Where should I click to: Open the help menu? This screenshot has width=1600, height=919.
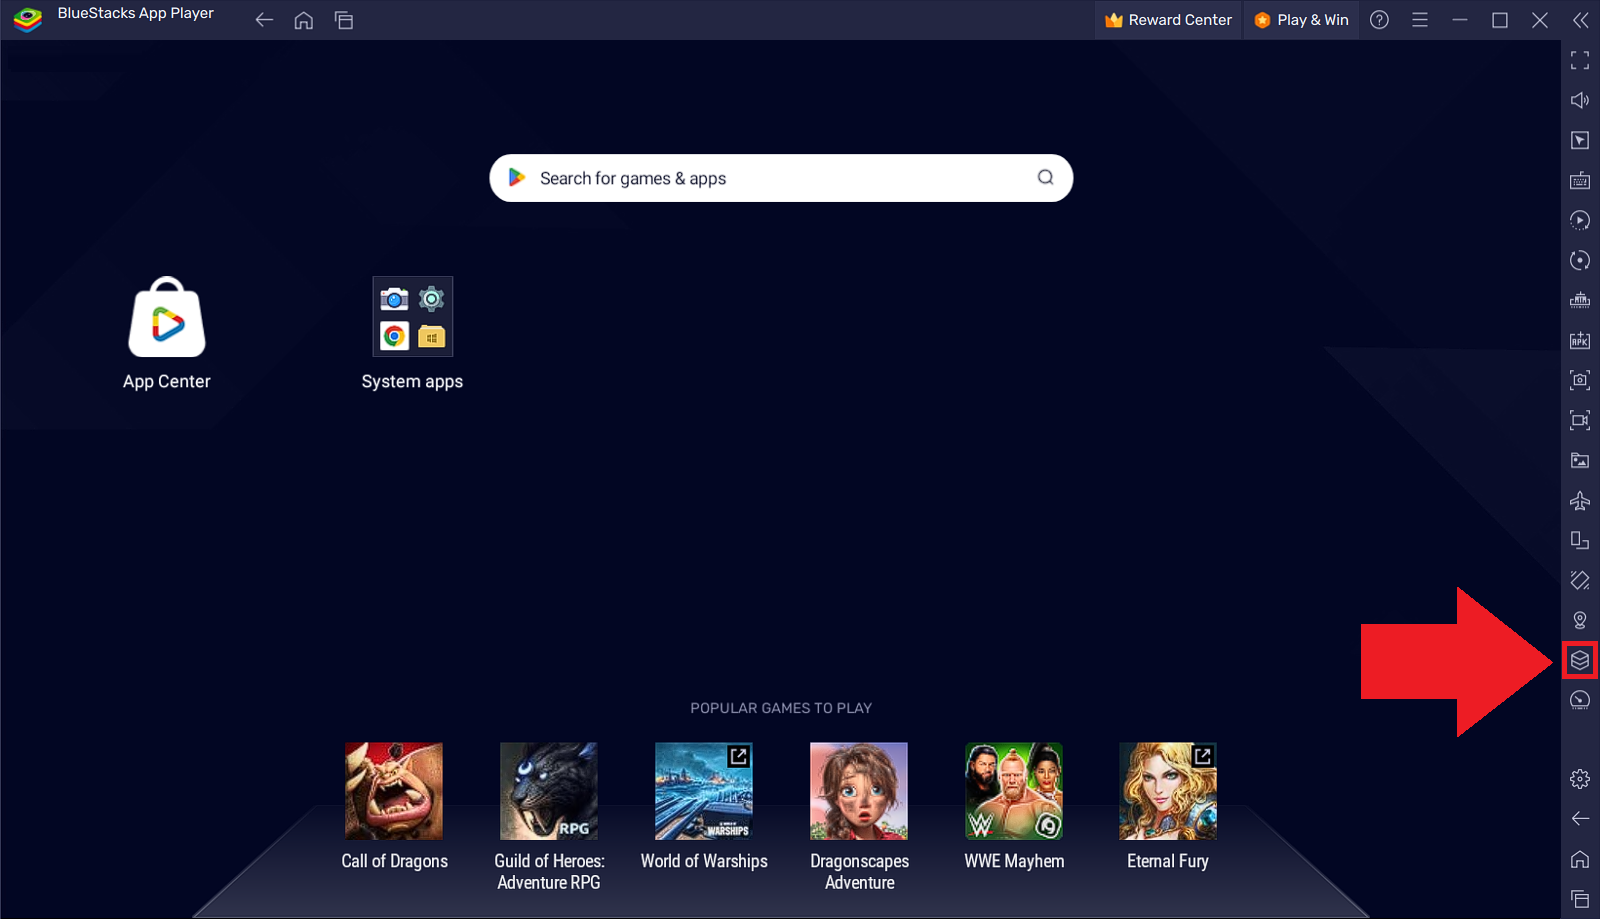pyautogui.click(x=1379, y=19)
